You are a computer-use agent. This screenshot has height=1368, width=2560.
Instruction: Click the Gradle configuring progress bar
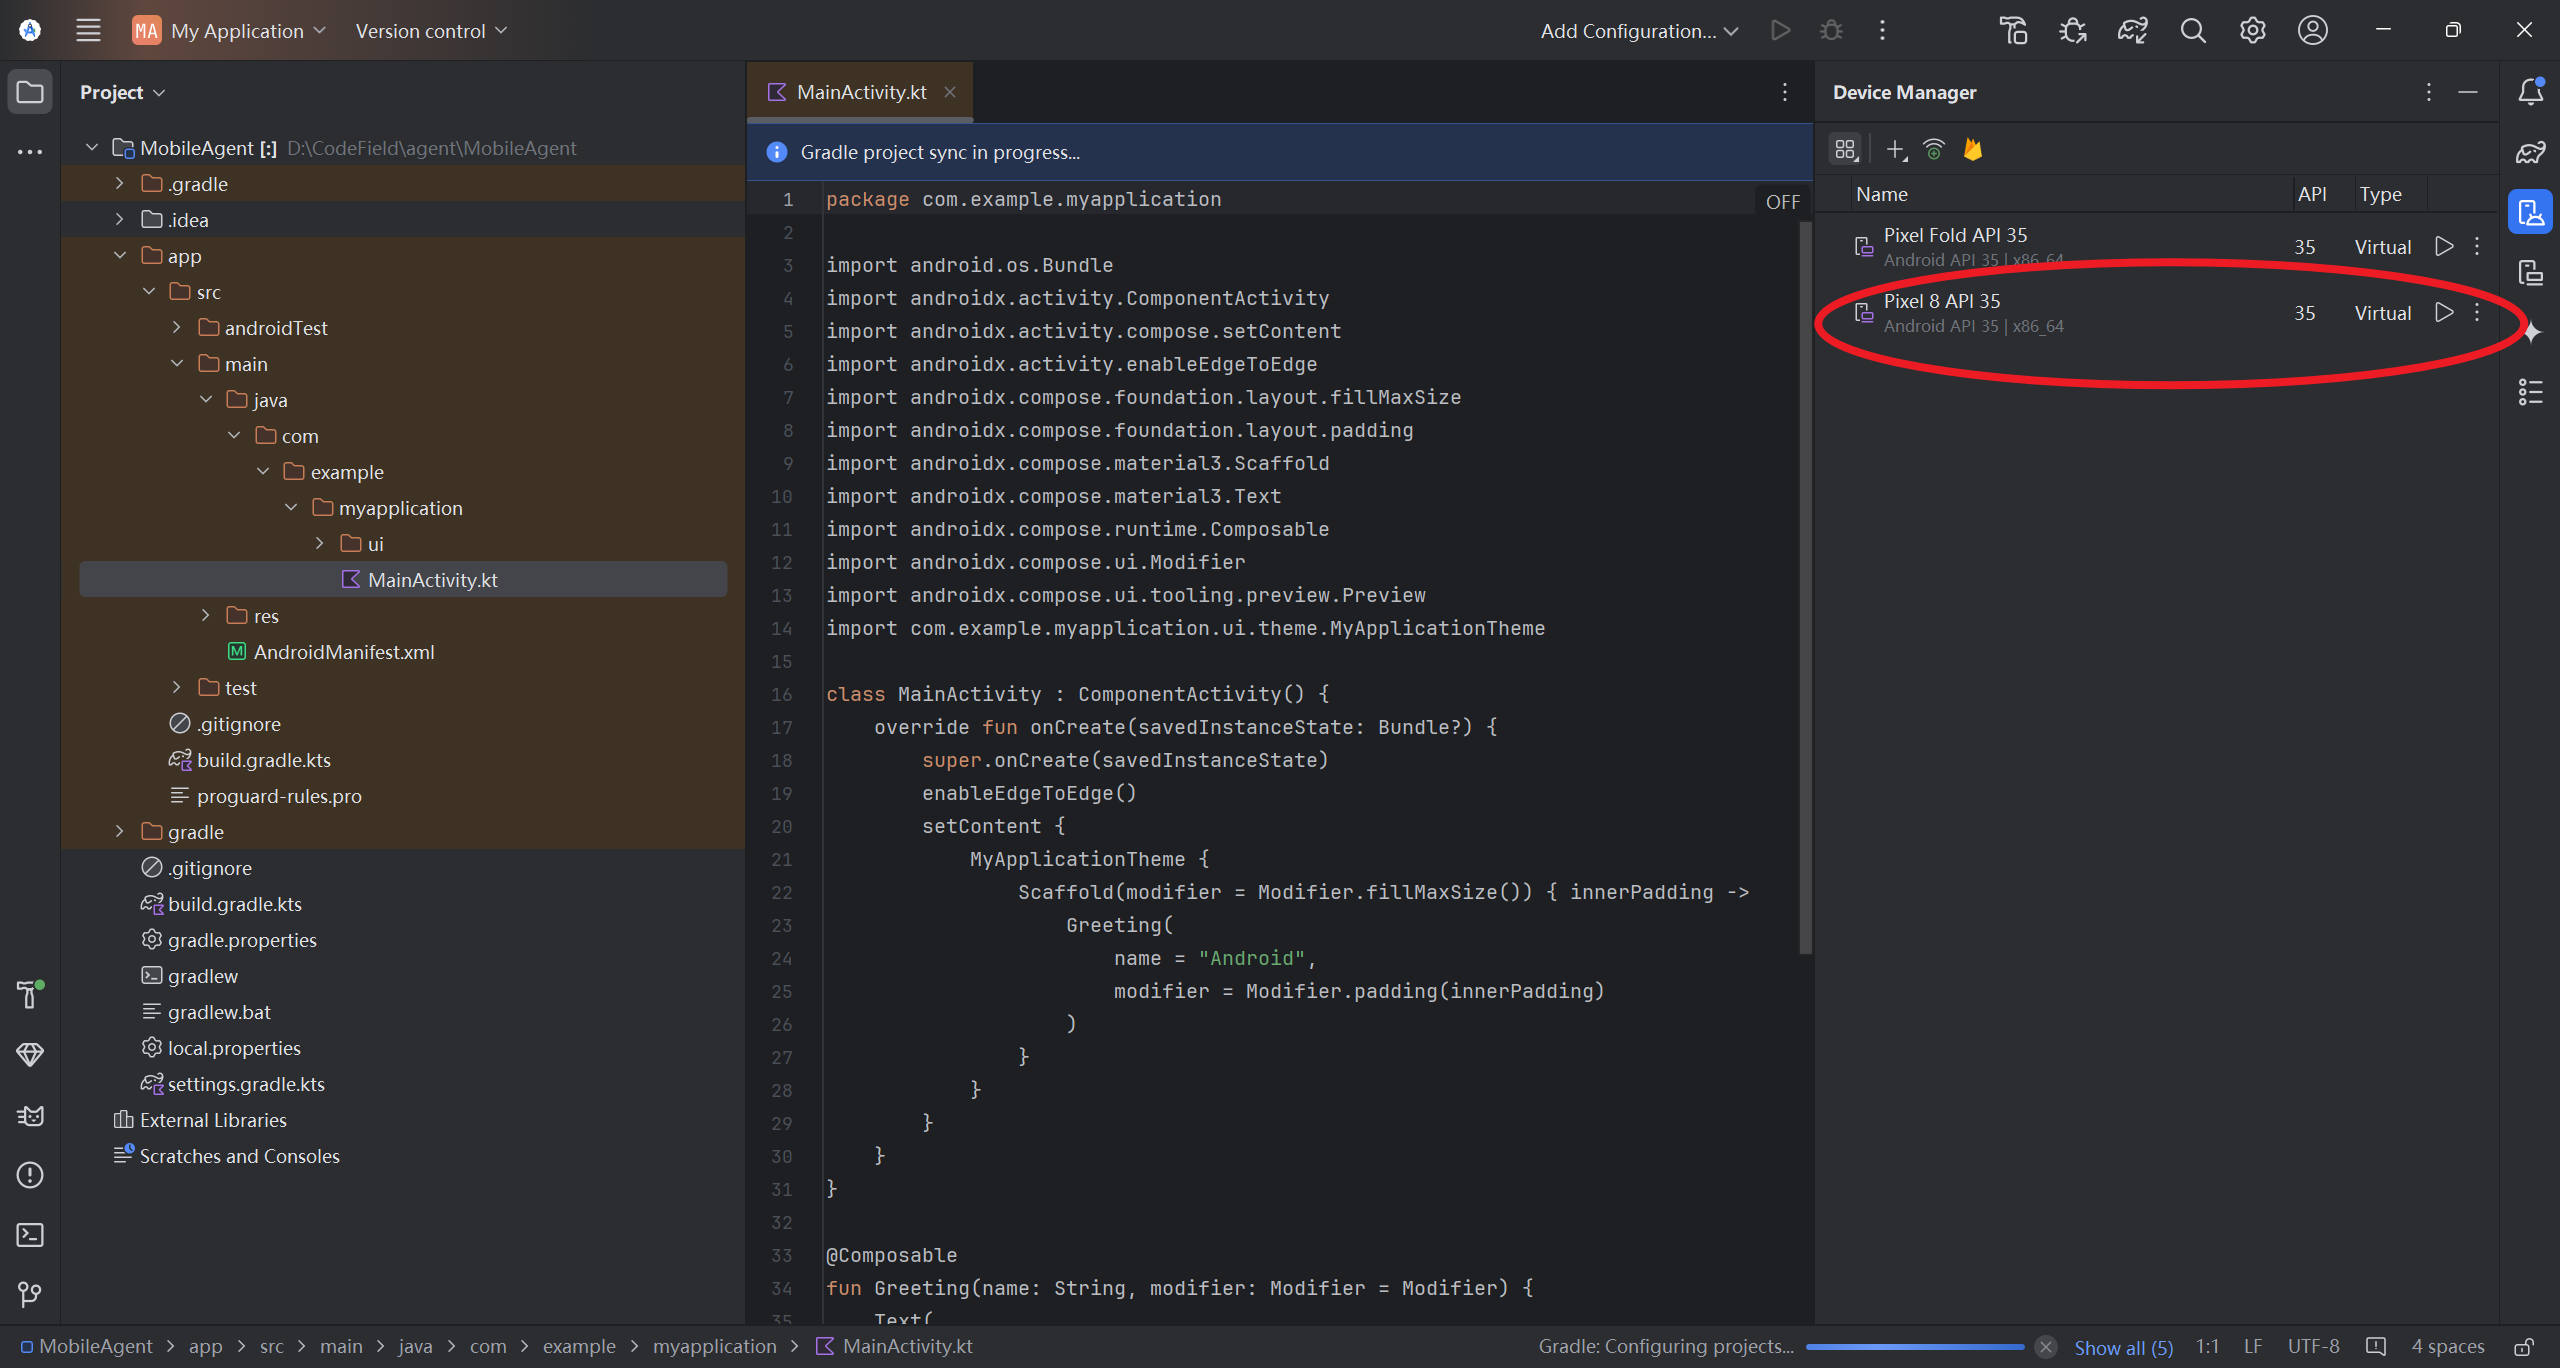tap(1915, 1347)
